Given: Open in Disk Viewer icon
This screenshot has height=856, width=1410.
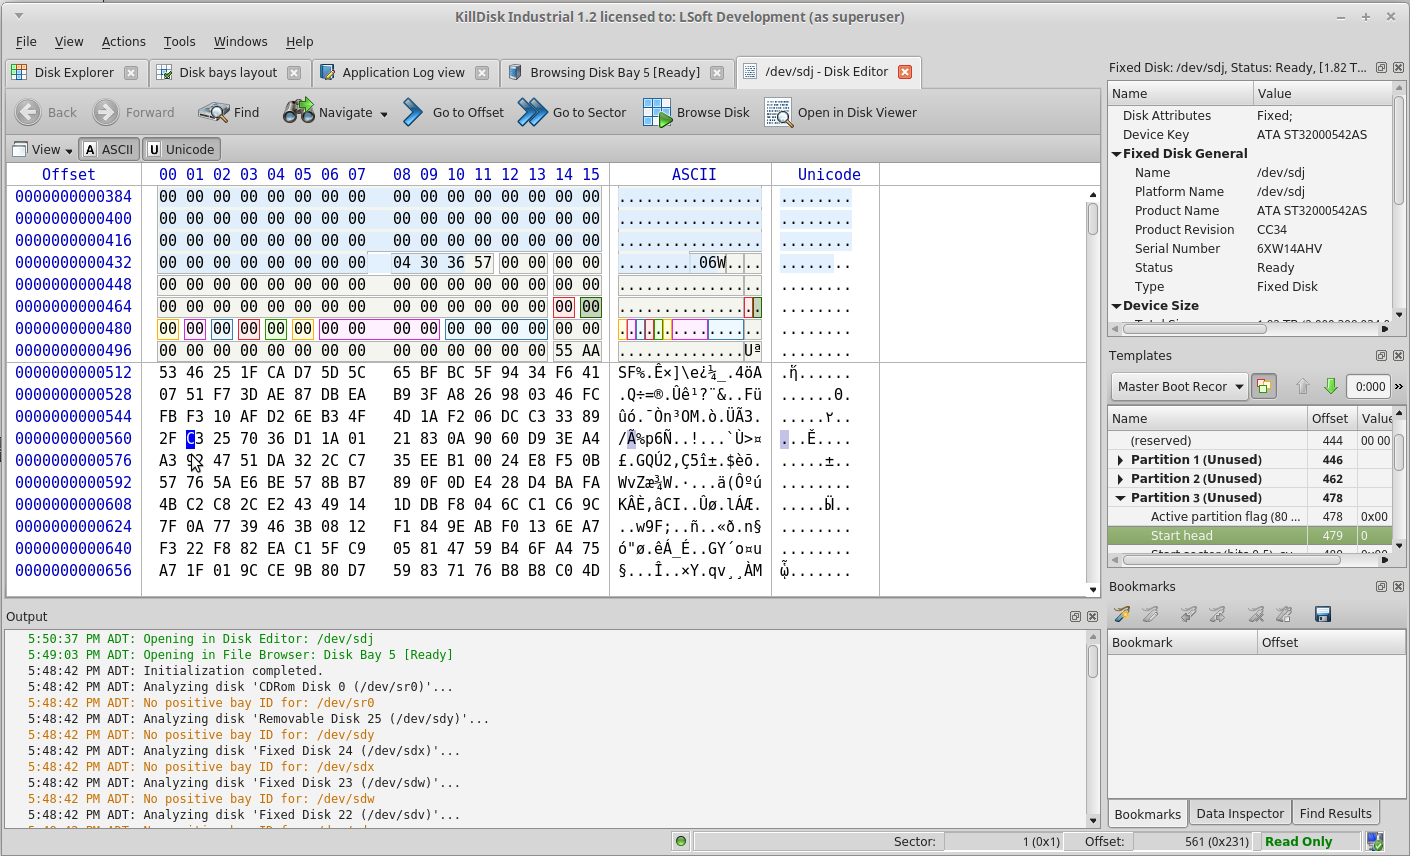Looking at the screenshot, I should click(778, 112).
